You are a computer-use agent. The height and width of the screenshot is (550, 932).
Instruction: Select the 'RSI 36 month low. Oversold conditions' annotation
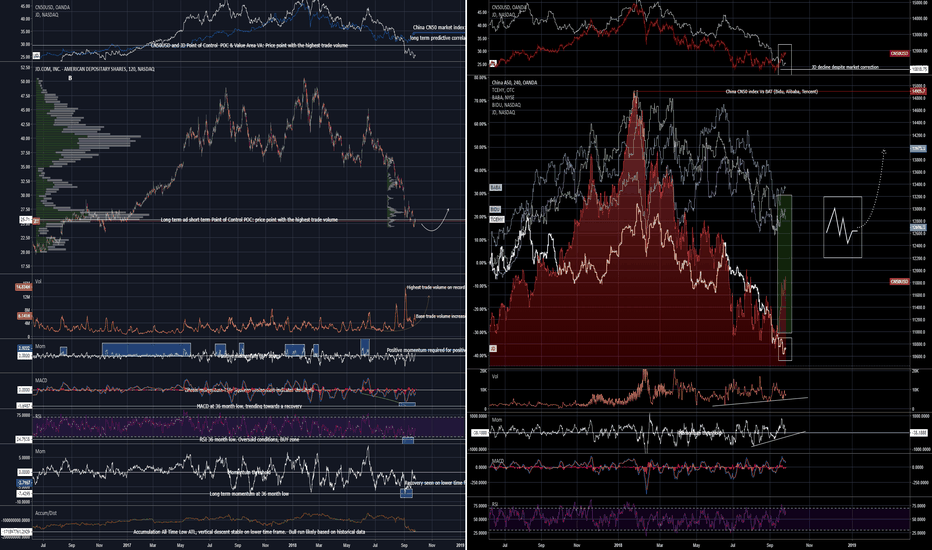coord(249,439)
